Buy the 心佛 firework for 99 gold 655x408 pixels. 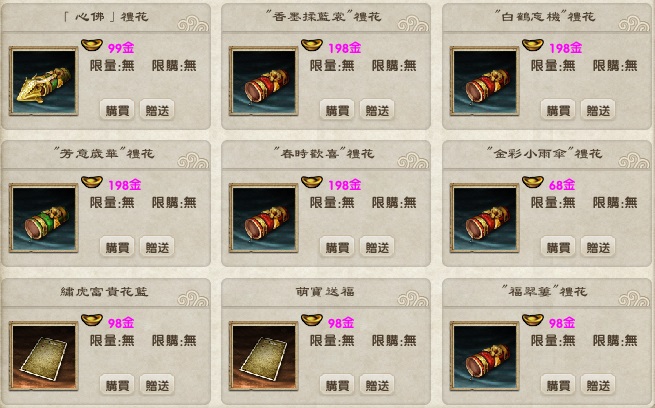coord(117,110)
